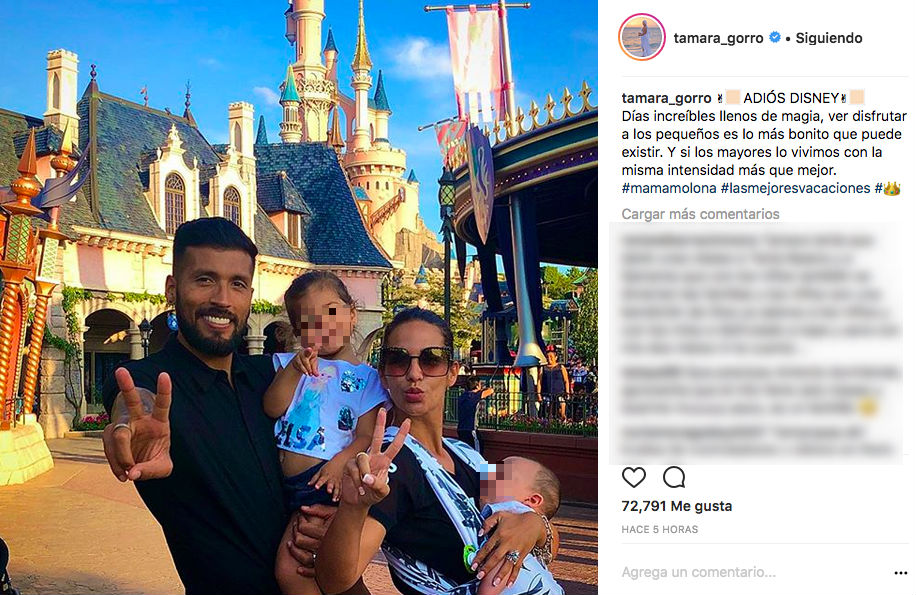916x595 pixels.
Task: Like the post with the heart icon
Action: 634,478
